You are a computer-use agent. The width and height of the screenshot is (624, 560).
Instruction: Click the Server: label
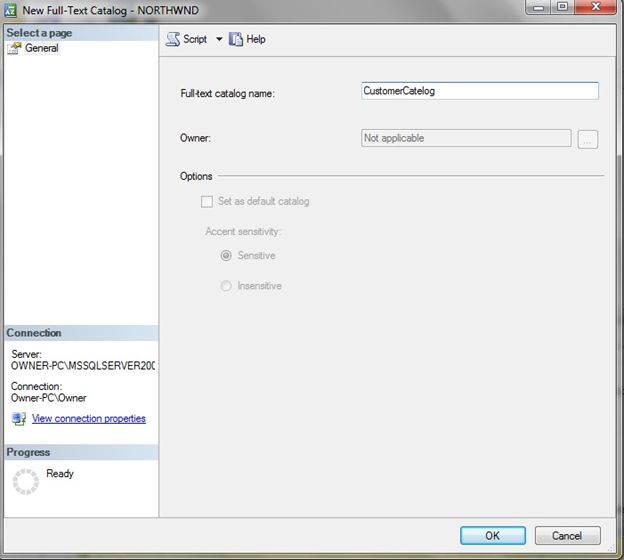26,354
